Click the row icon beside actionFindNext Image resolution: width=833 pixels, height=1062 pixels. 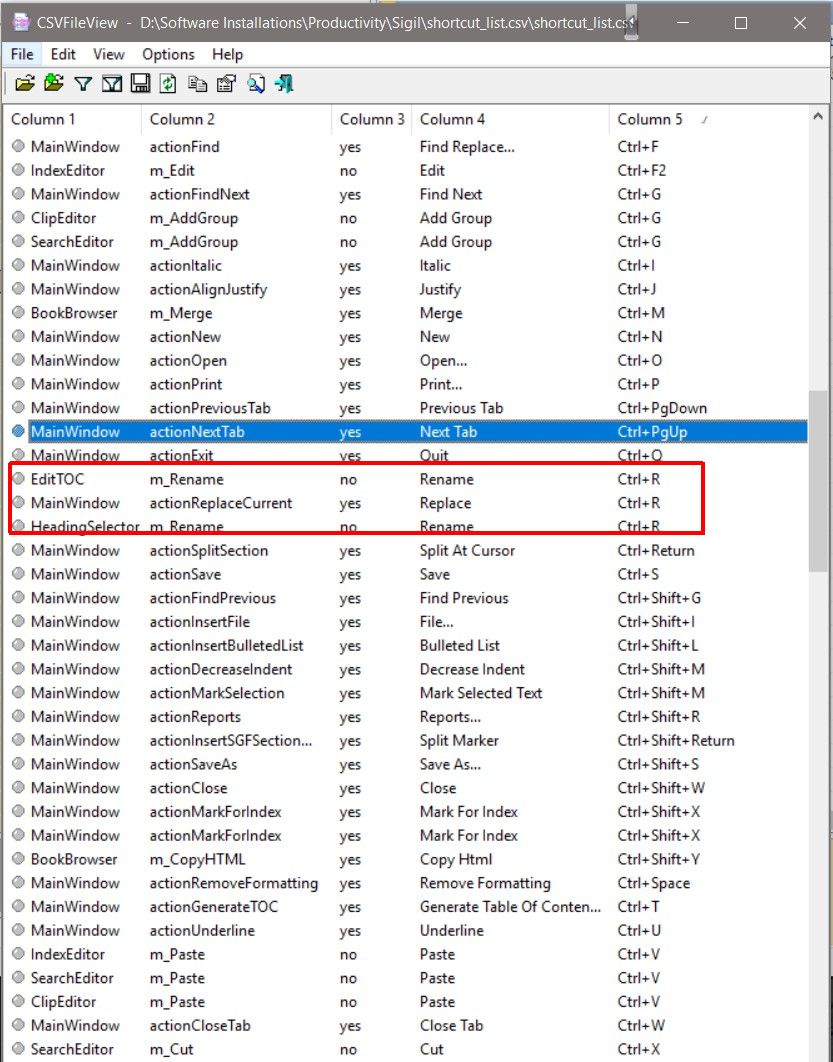point(18,193)
